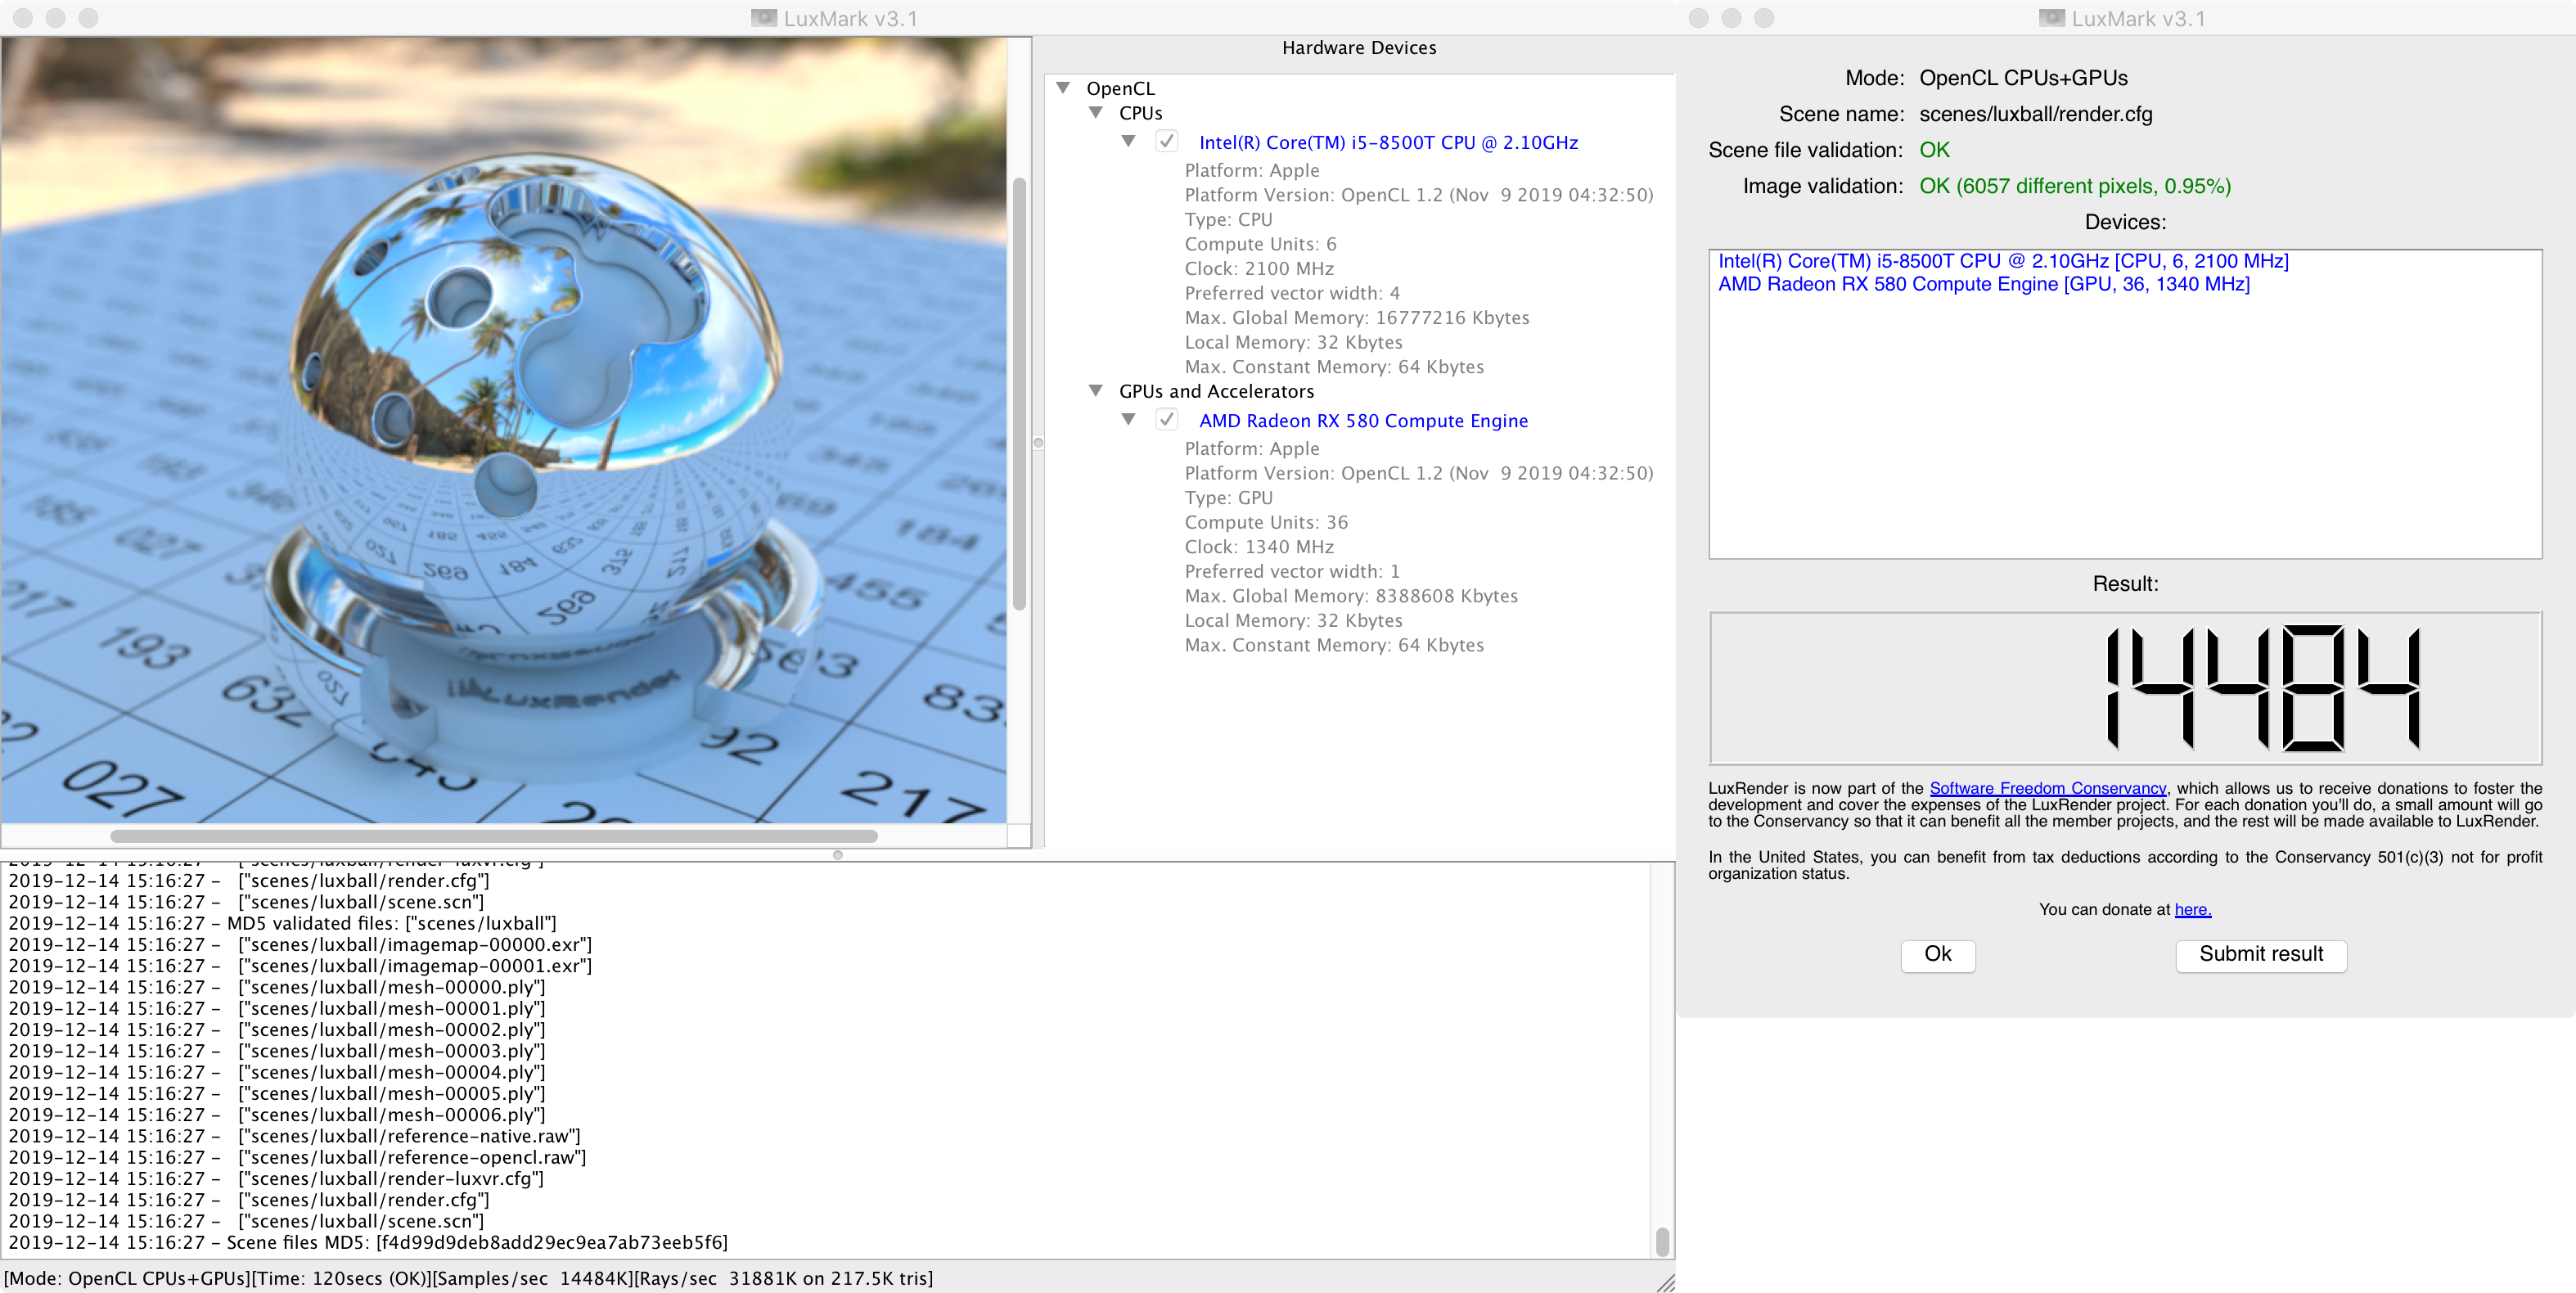The width and height of the screenshot is (2576, 1293).
Task: Collapse the GPUs and Accelerators node
Action: (1096, 391)
